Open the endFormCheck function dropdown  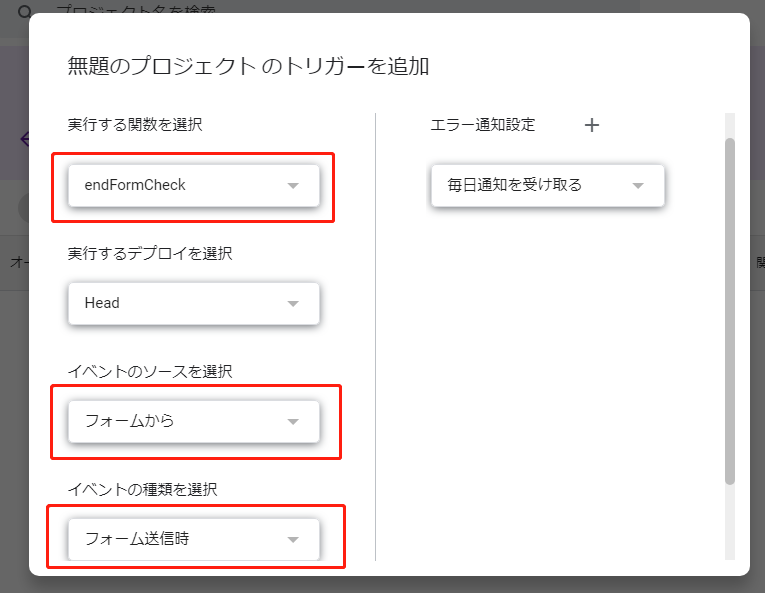[194, 185]
